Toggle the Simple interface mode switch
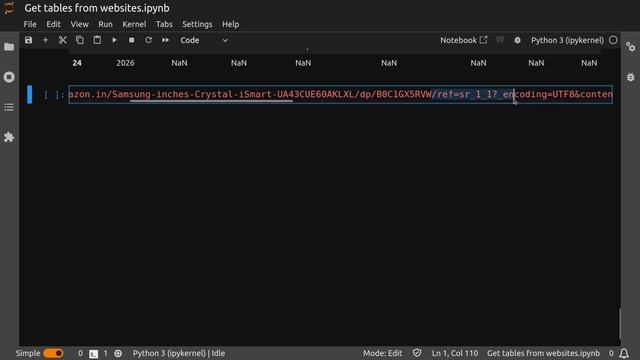 coord(53,353)
